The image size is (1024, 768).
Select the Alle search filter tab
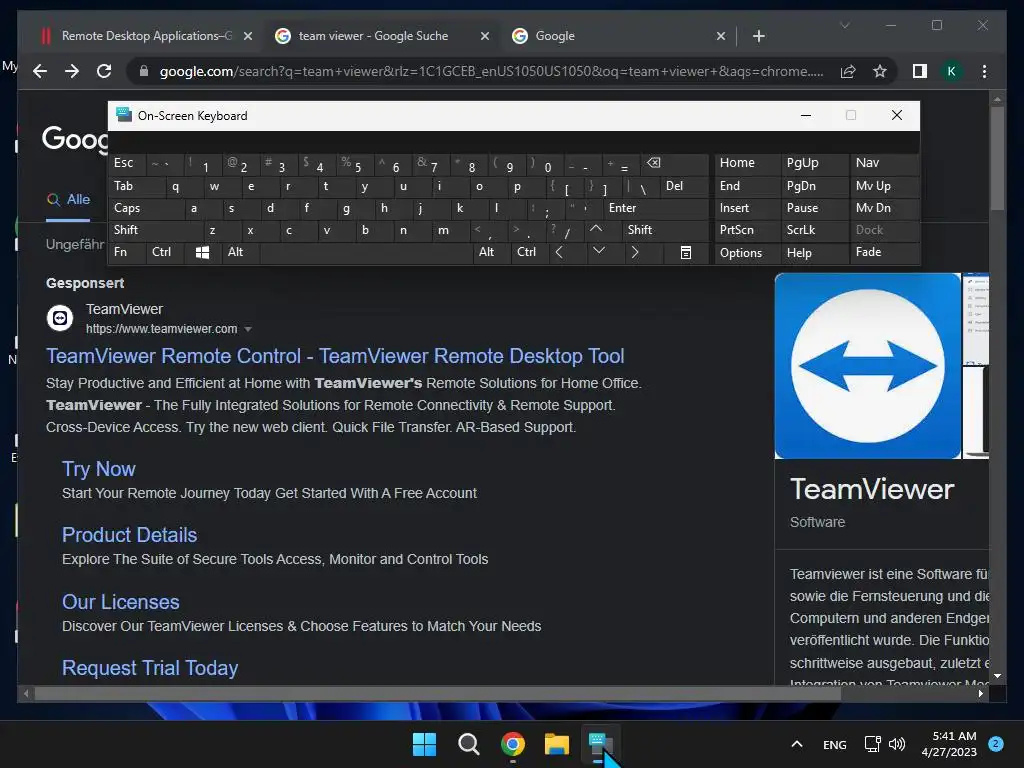pyautogui.click(x=68, y=199)
